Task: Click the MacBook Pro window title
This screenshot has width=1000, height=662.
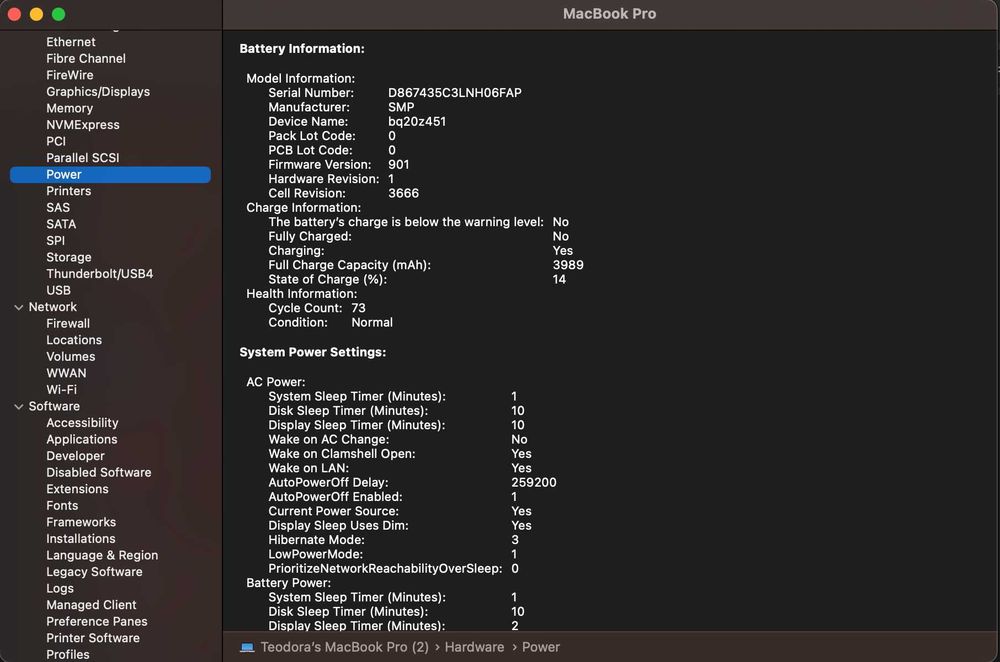Action: pos(610,14)
